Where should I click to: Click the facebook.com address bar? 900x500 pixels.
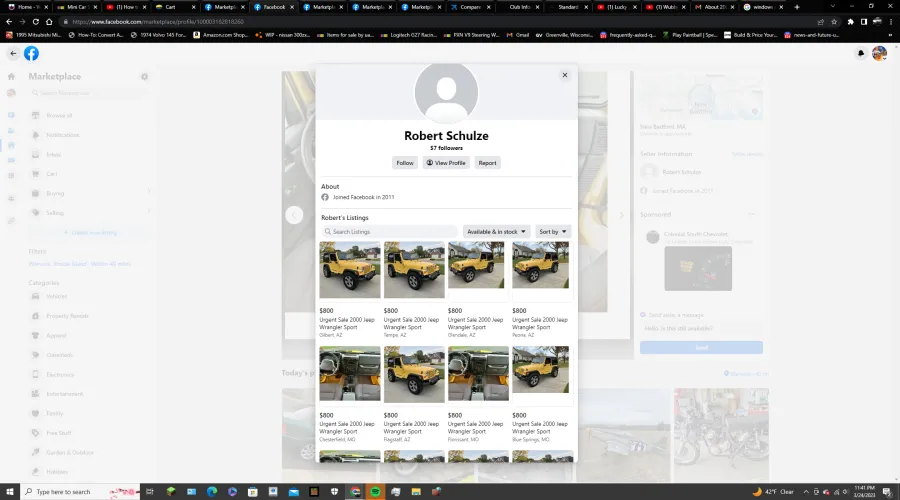(436, 22)
